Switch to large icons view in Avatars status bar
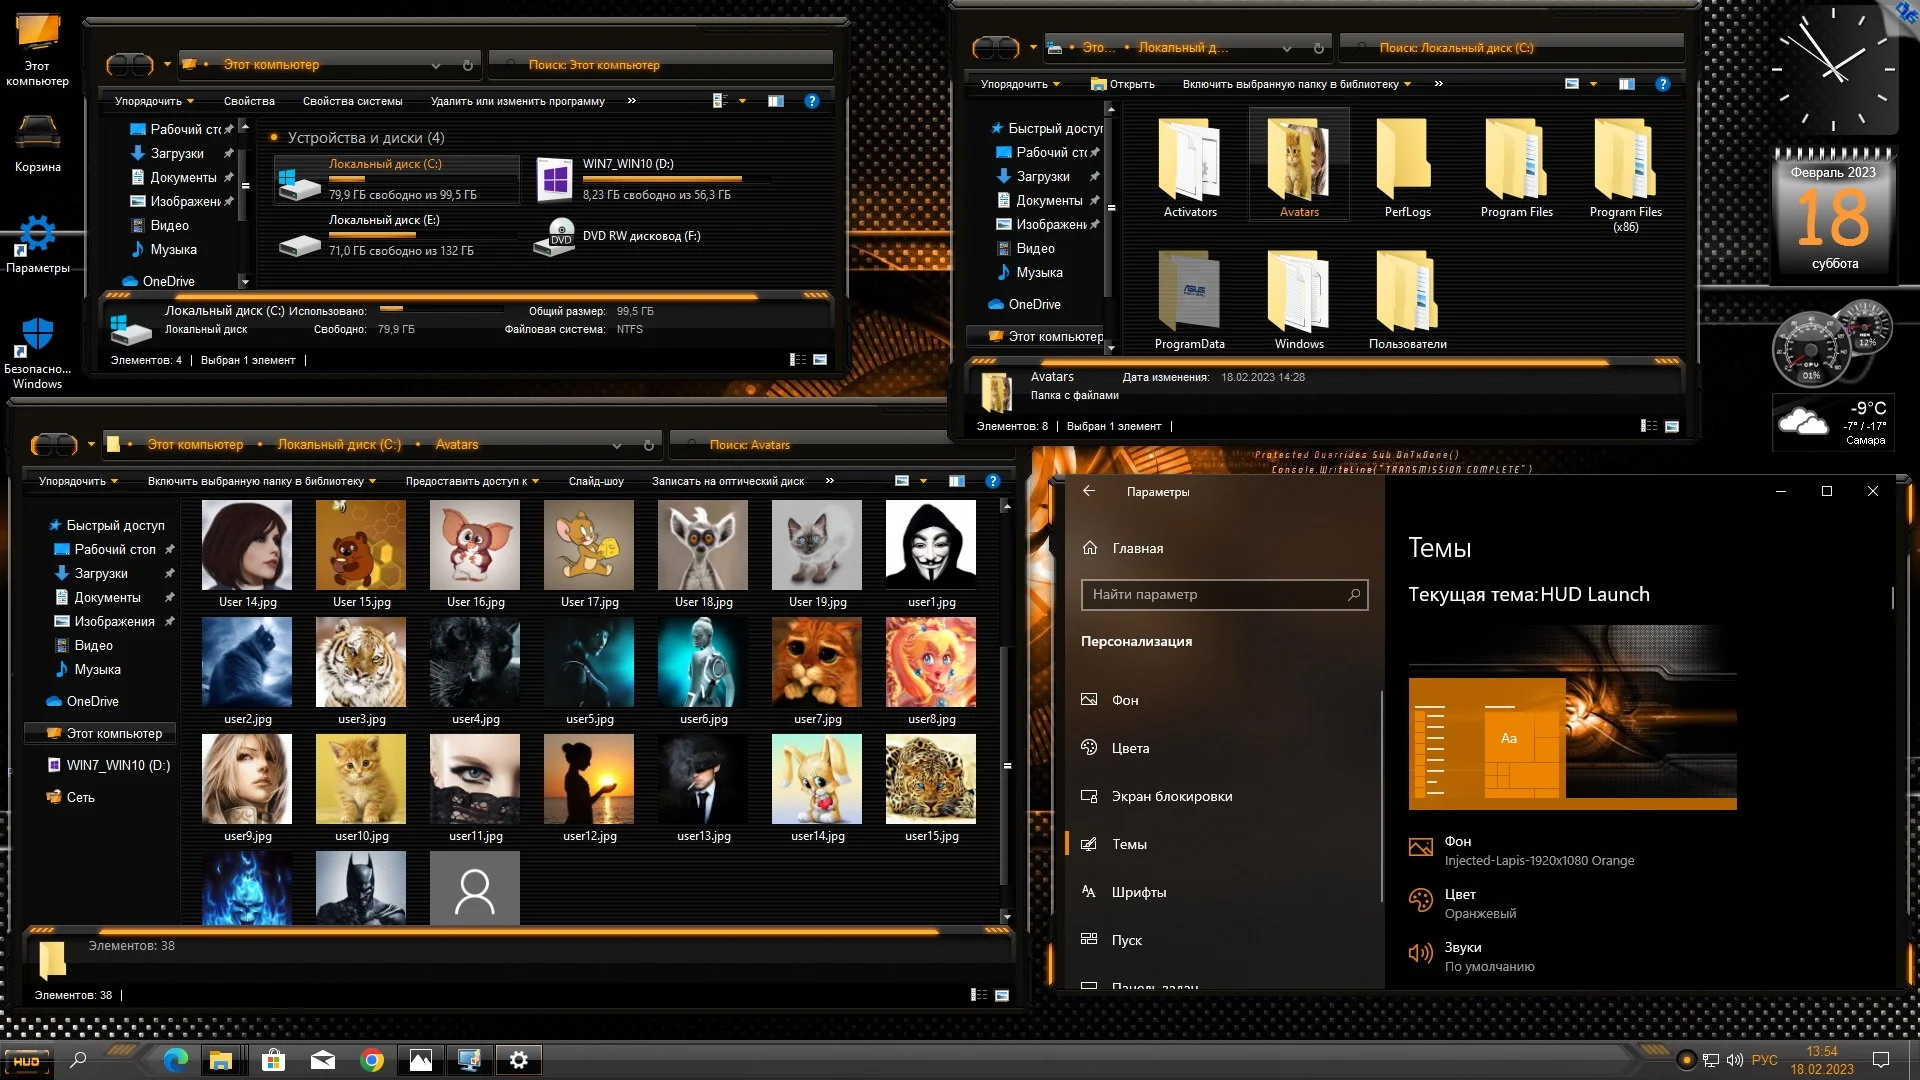Image resolution: width=1920 pixels, height=1080 pixels. pyautogui.click(x=1002, y=995)
